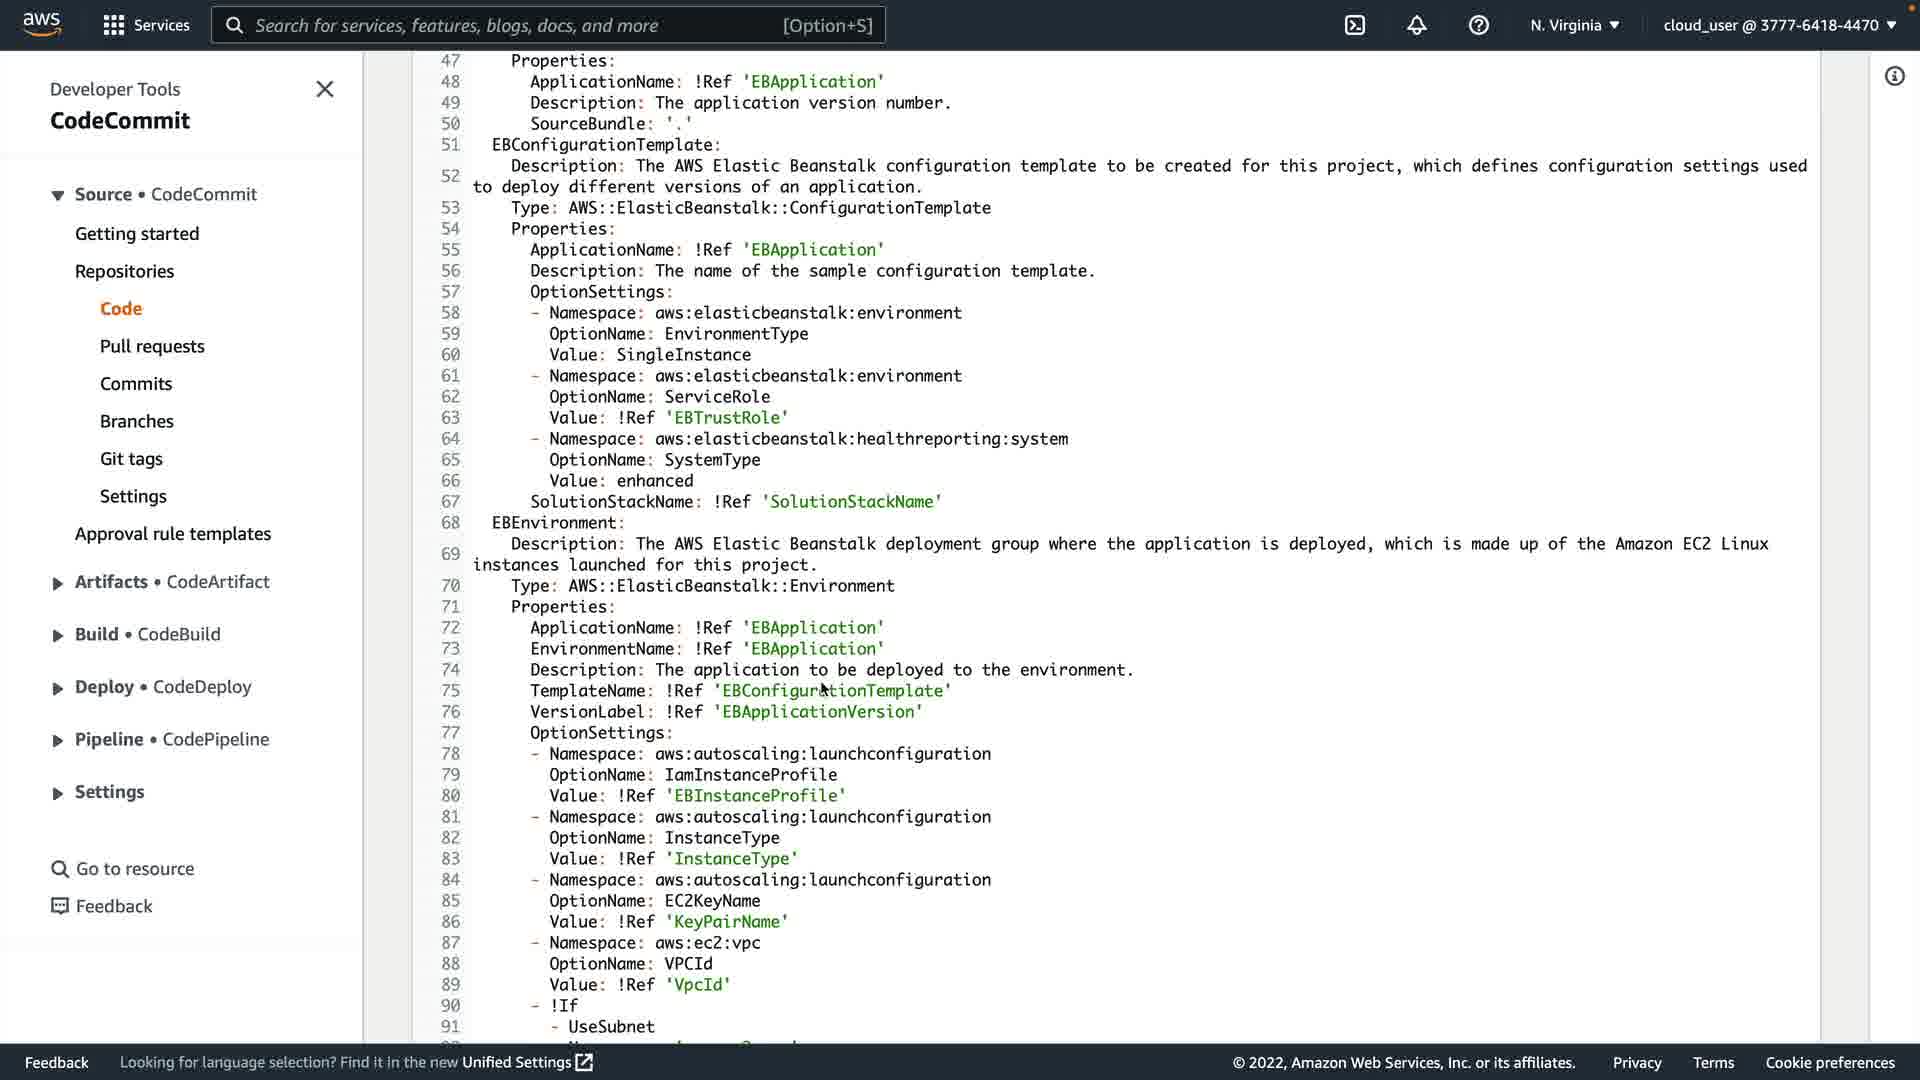Screen dimensions: 1920x1080
Task: Go to Branches in sidebar
Action: (137, 421)
